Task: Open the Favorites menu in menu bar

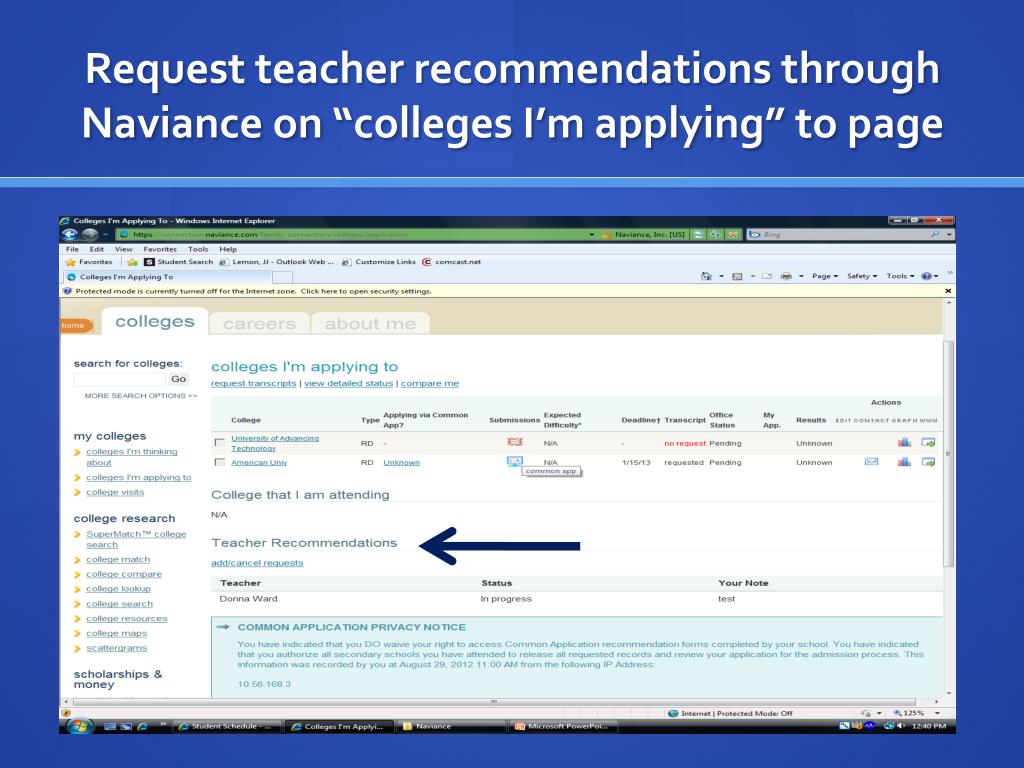Action: (160, 249)
